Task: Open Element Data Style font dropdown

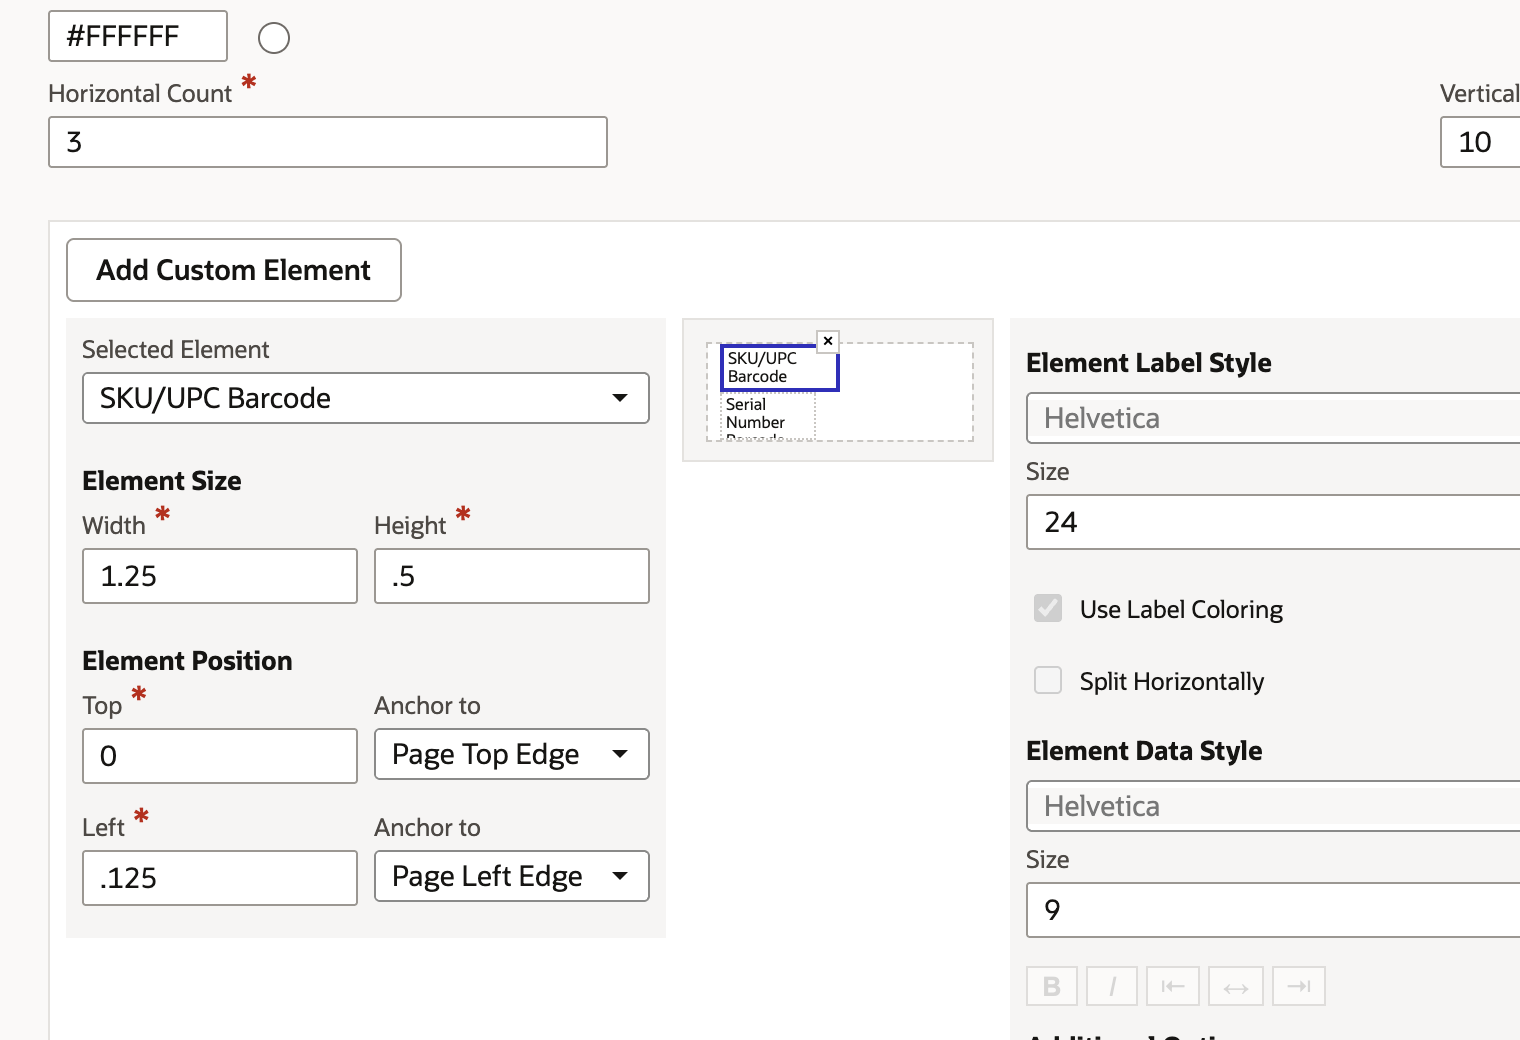Action: (x=1273, y=806)
